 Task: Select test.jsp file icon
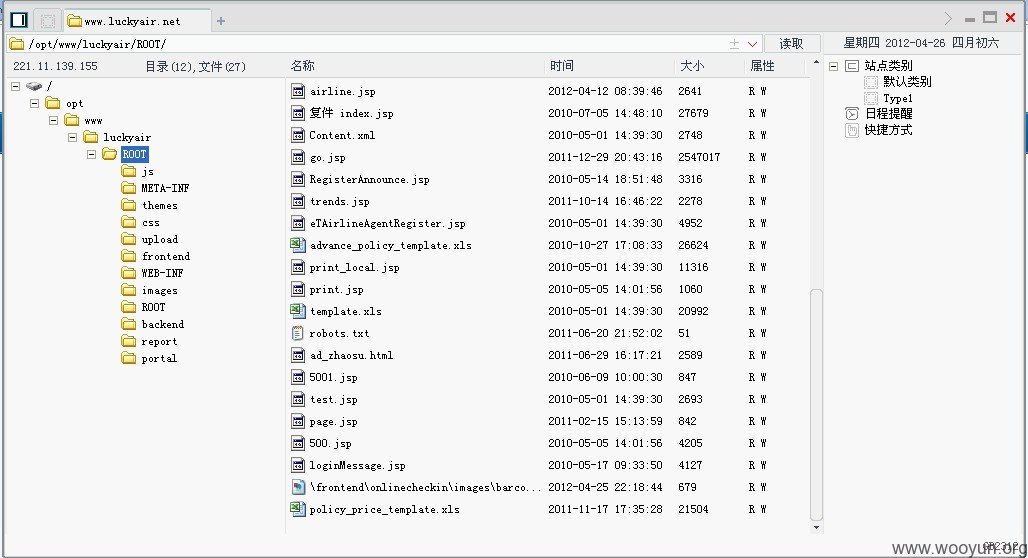click(298, 399)
